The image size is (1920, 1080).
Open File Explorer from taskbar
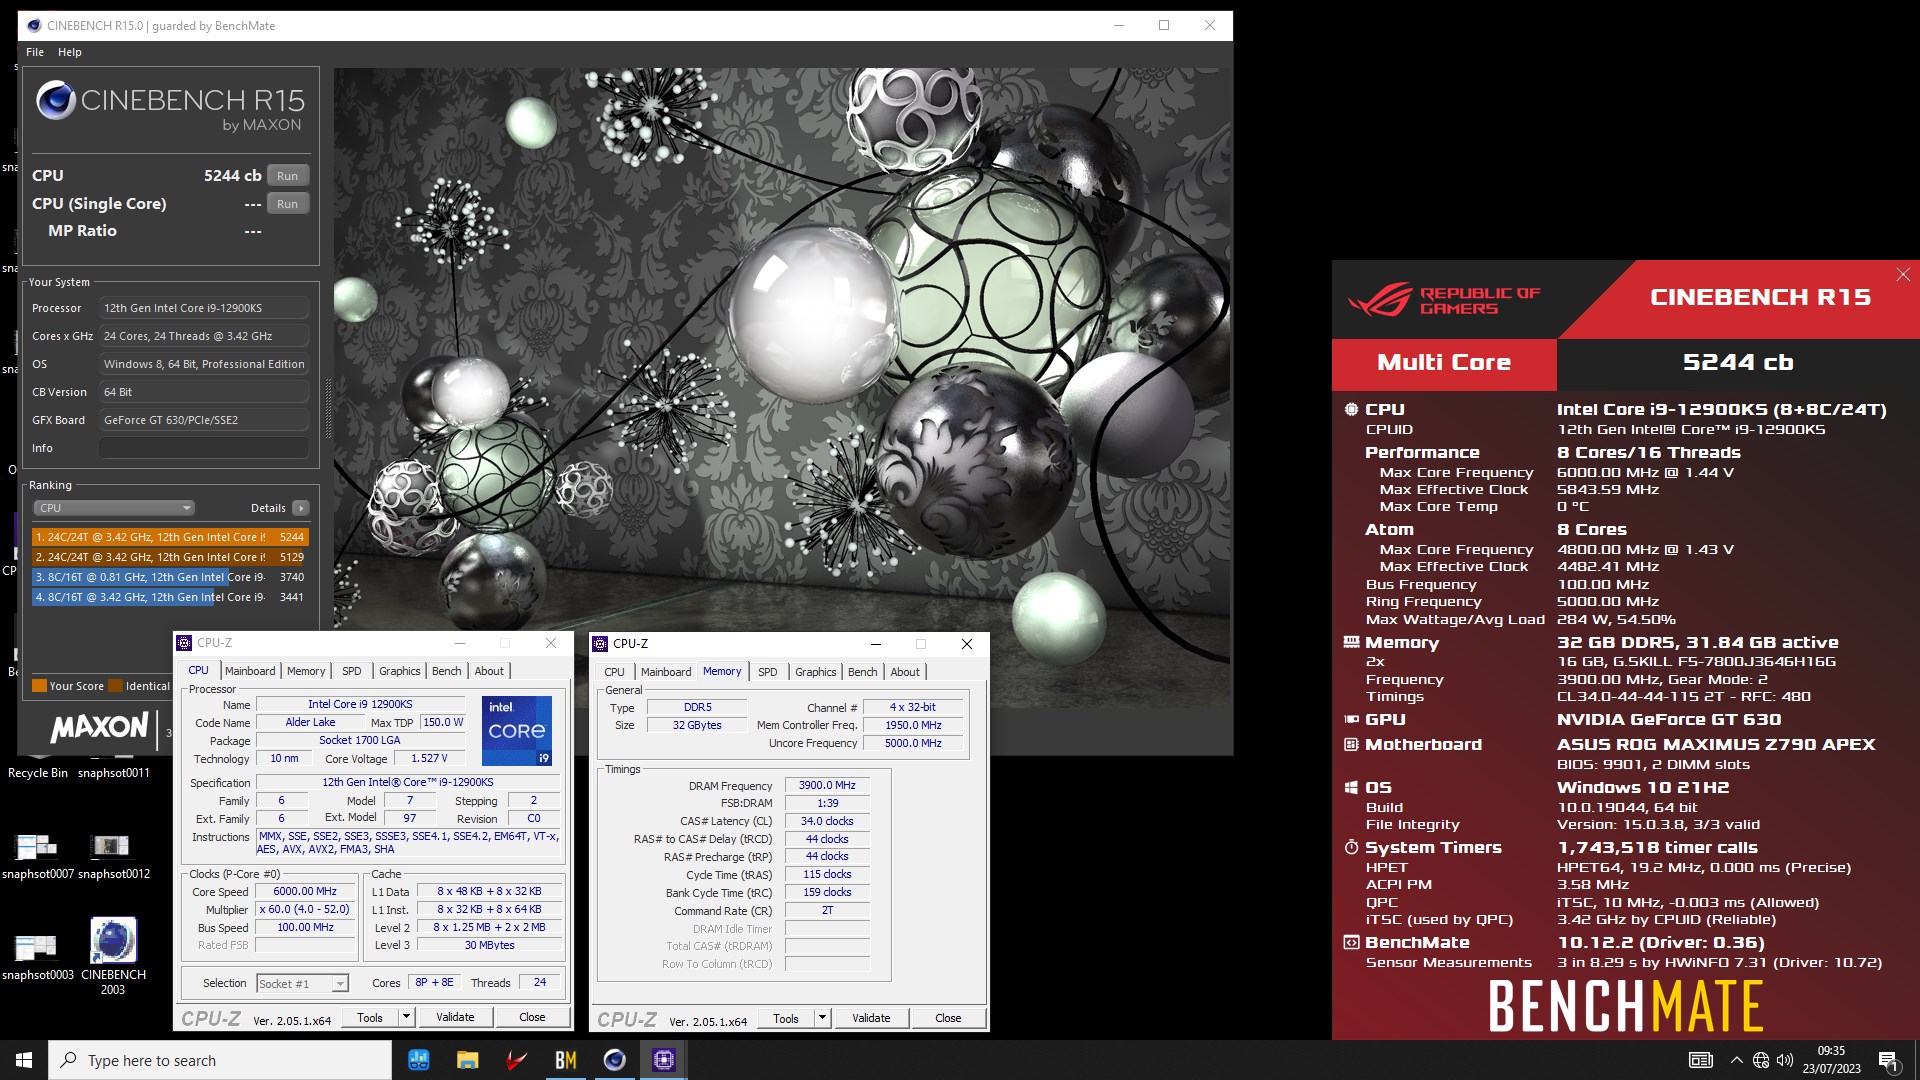coord(467,1060)
